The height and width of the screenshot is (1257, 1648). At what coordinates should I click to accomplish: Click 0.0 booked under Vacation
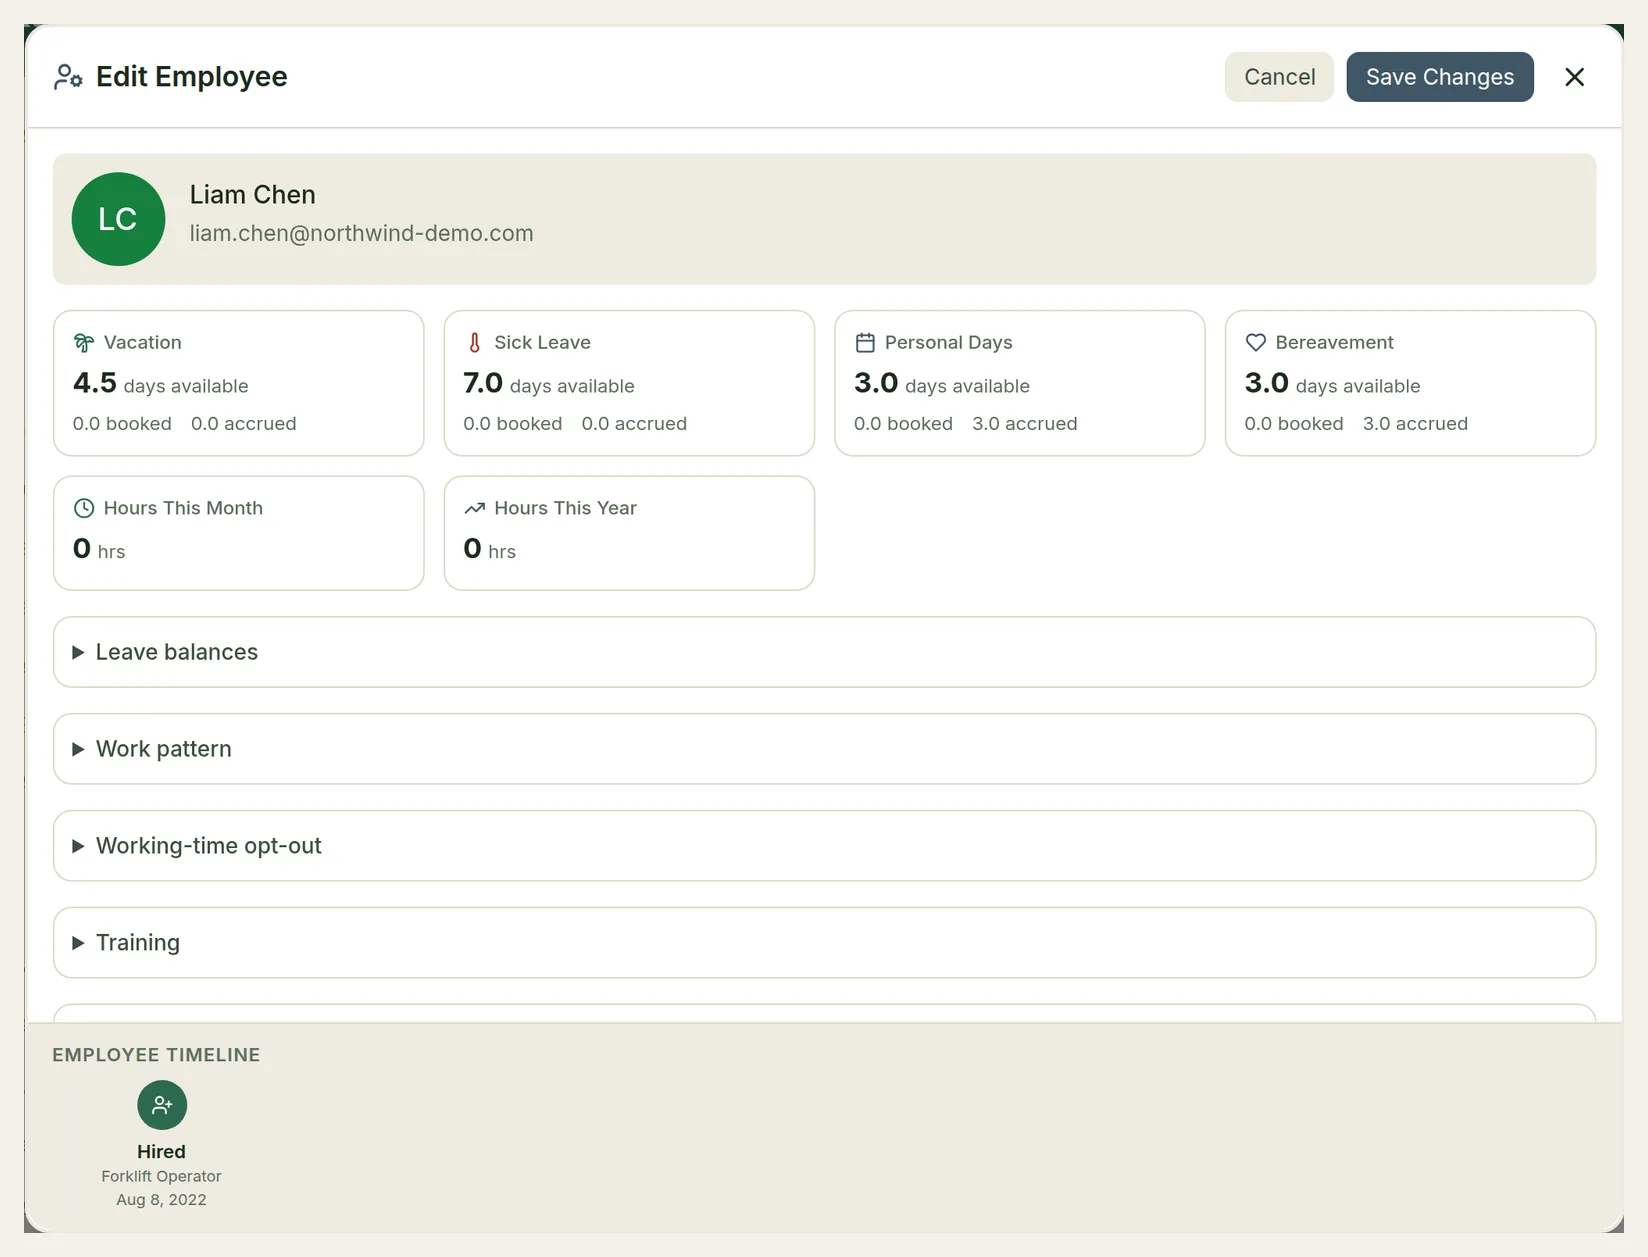click(x=122, y=424)
